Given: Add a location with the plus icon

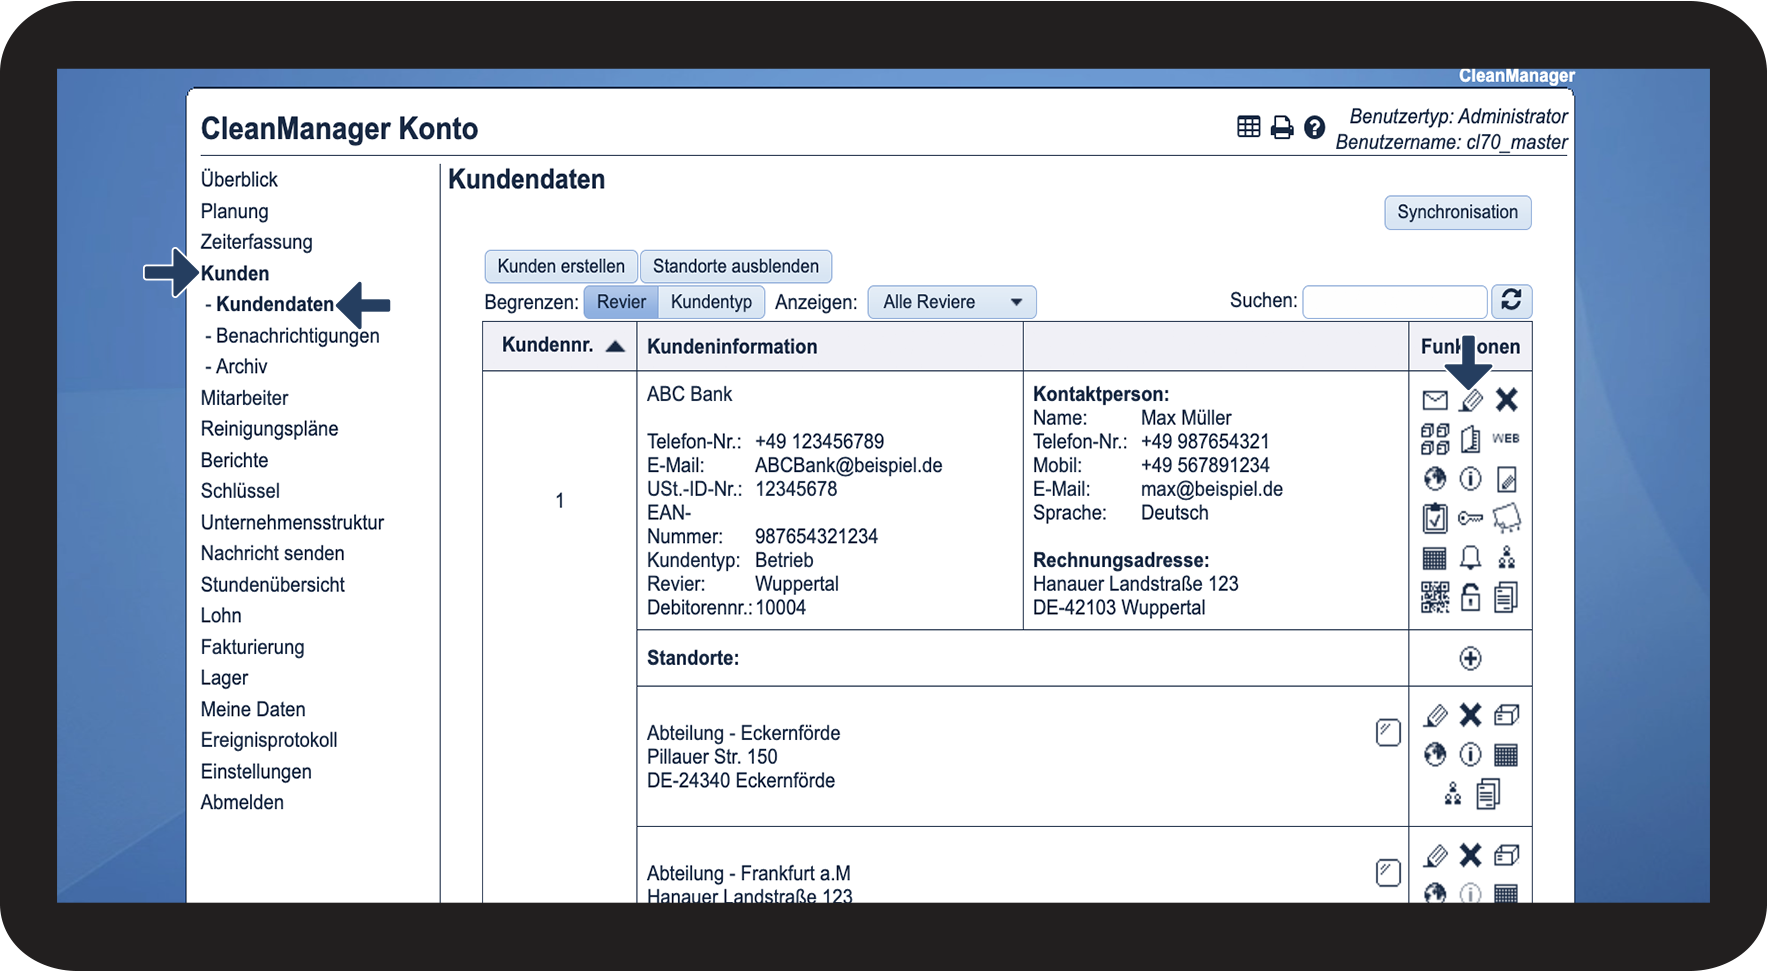Looking at the screenshot, I should pos(1470,658).
